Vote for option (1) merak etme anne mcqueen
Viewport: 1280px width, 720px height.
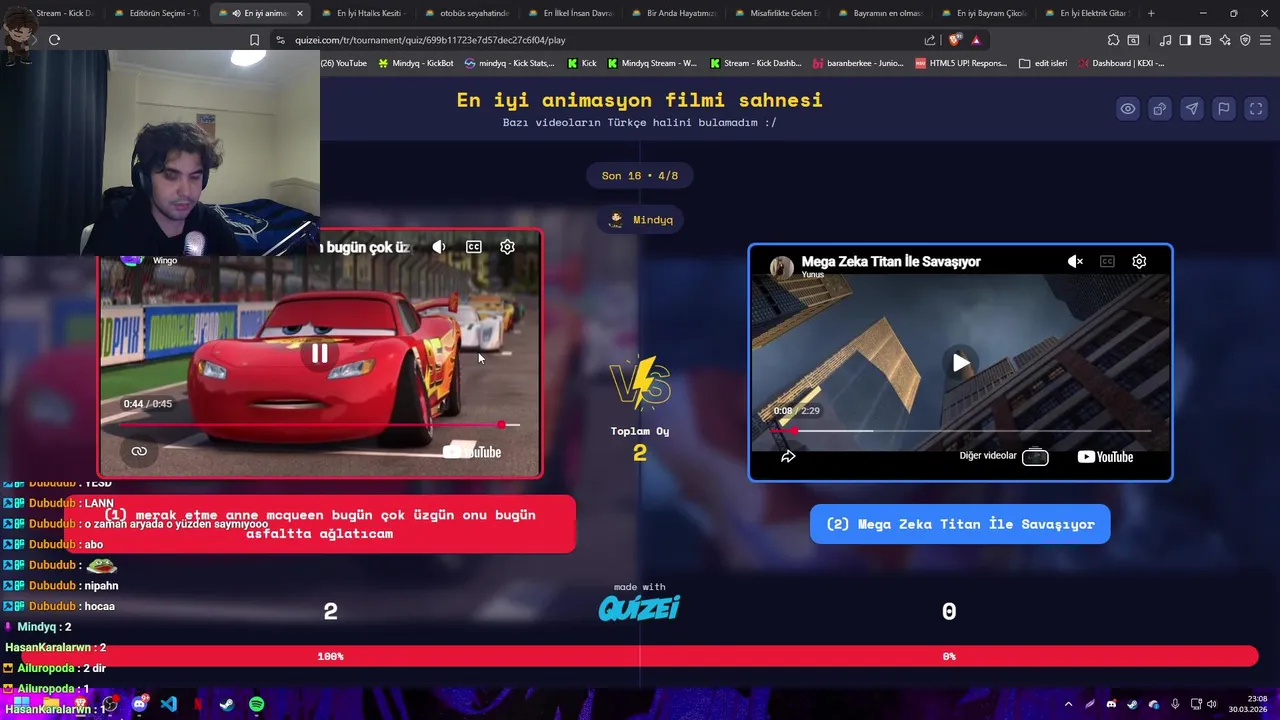coord(320,524)
